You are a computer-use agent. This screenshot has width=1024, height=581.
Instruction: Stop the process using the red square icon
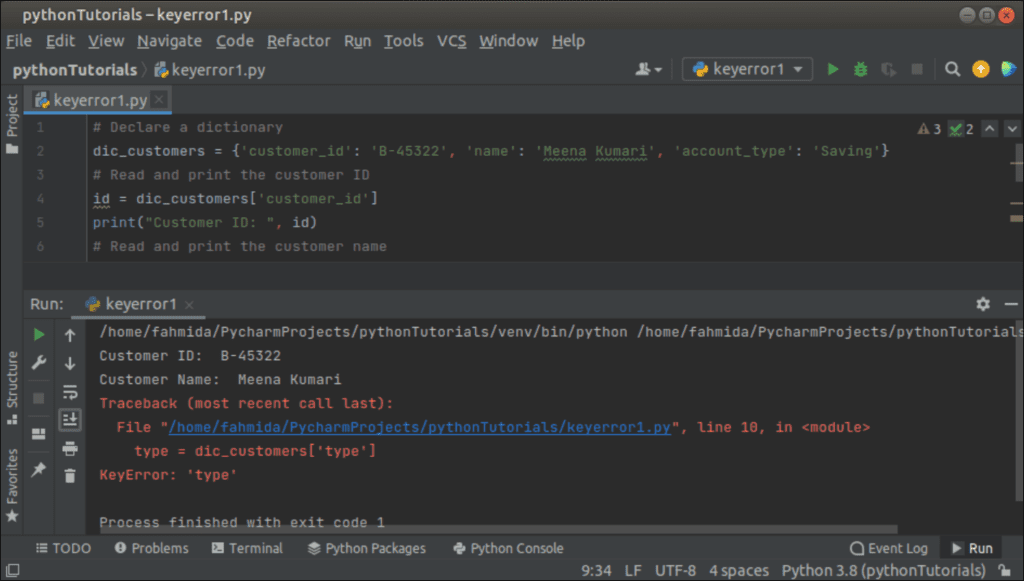pyautogui.click(x=39, y=399)
